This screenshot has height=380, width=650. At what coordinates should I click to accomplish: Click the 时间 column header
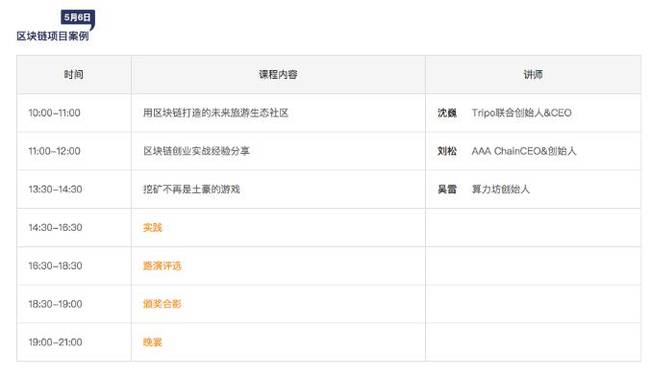click(x=73, y=75)
